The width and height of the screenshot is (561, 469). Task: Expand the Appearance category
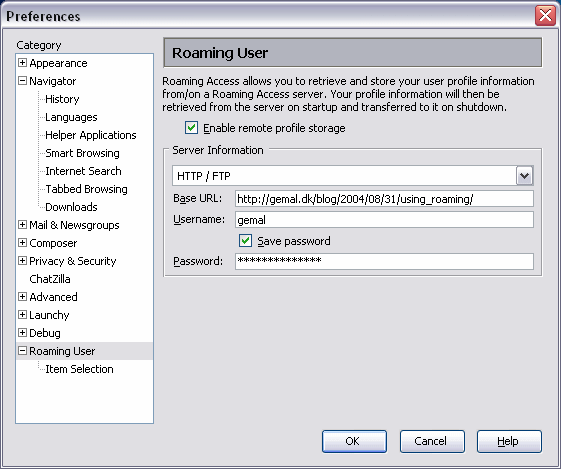[22, 63]
